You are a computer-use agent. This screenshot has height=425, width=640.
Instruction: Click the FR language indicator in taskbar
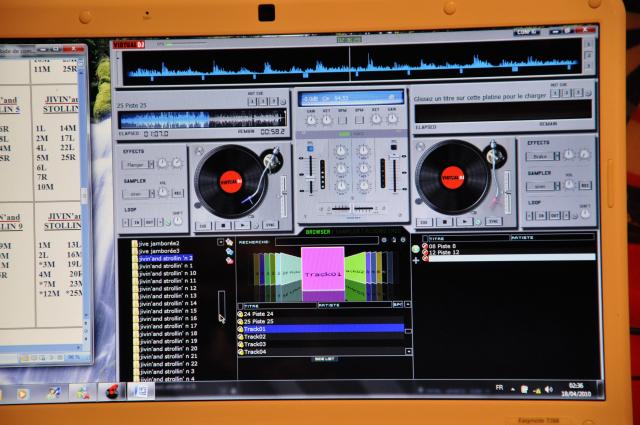tap(499, 388)
